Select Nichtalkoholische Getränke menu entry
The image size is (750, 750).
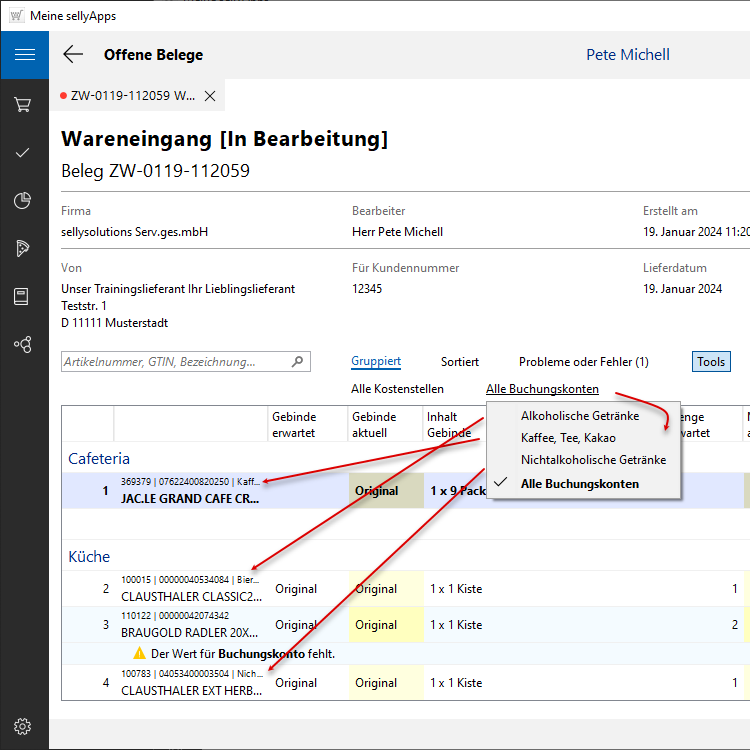click(593, 461)
